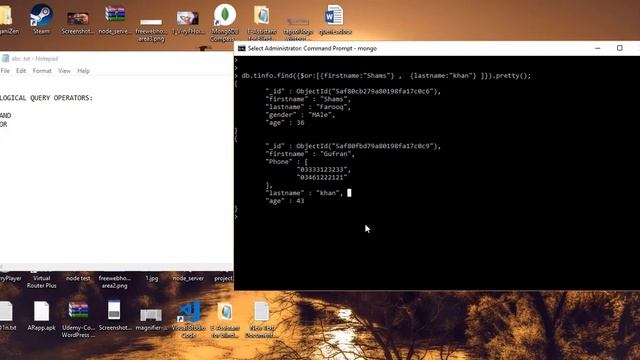
Task: Click the db.tinfo.find command line in Command Prompt
Action: tap(386, 76)
